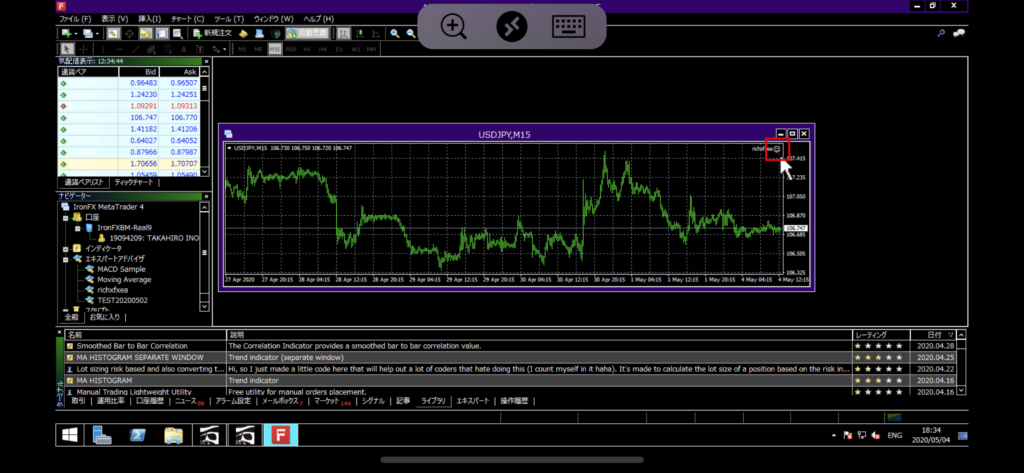The width and height of the screenshot is (1024, 473).
Task: Click the smiley face icon on chart
Action: click(x=777, y=149)
